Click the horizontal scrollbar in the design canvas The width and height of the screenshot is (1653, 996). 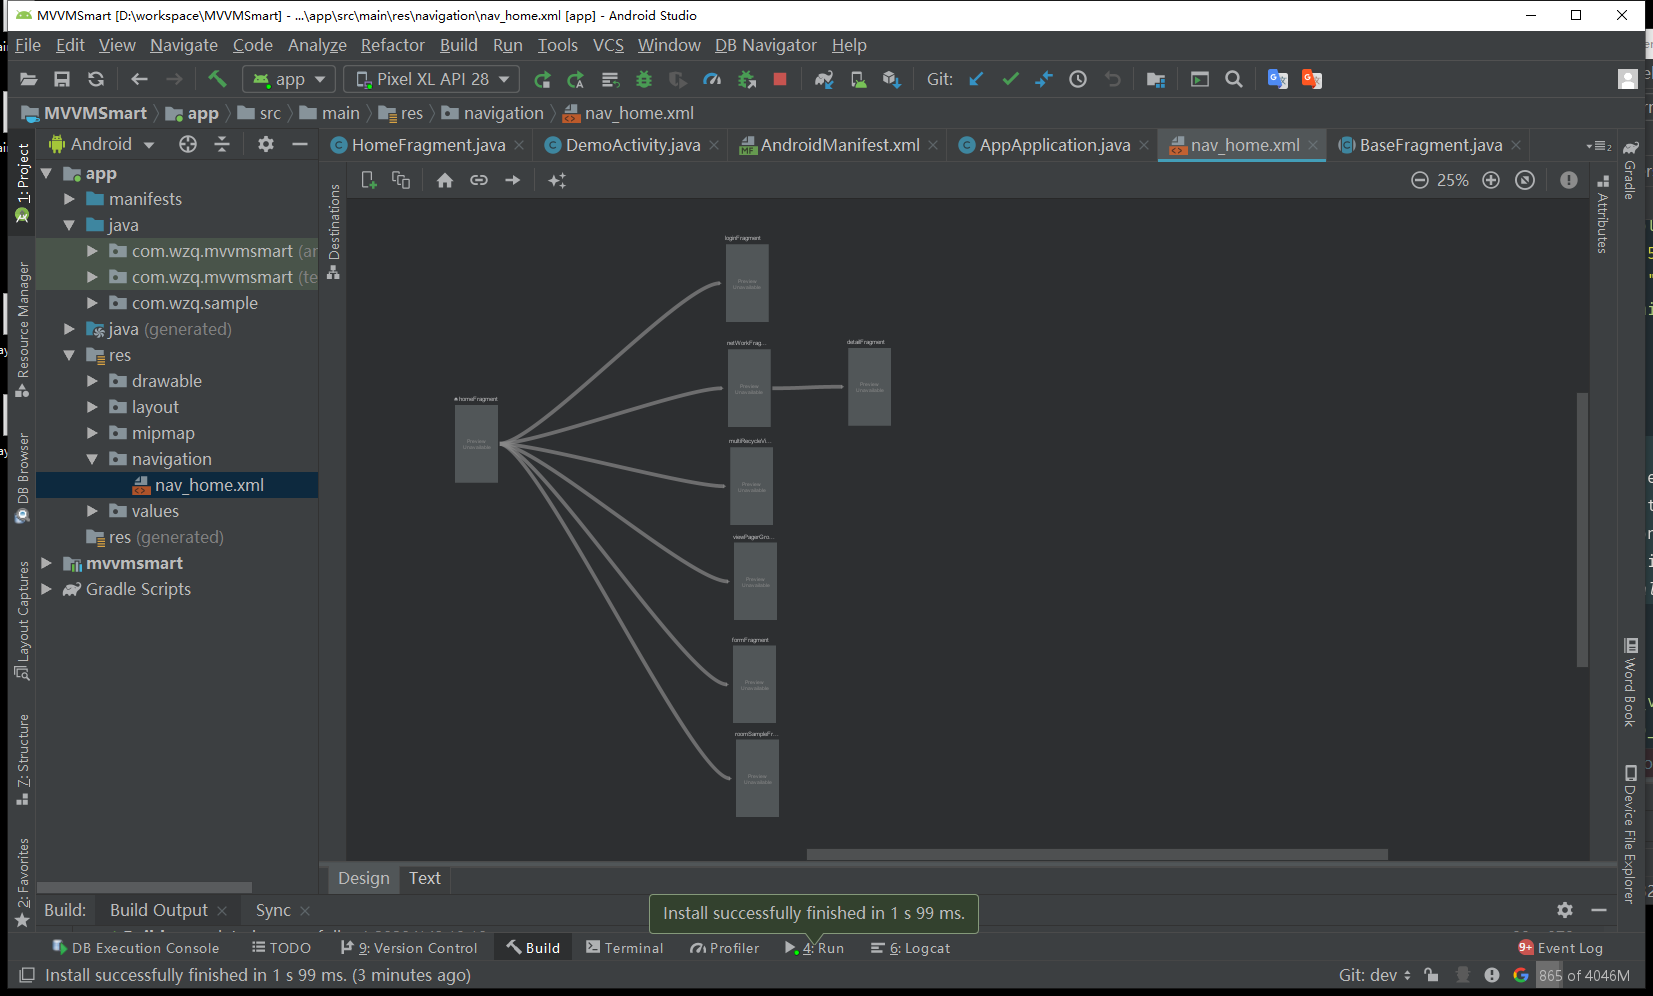click(1096, 855)
